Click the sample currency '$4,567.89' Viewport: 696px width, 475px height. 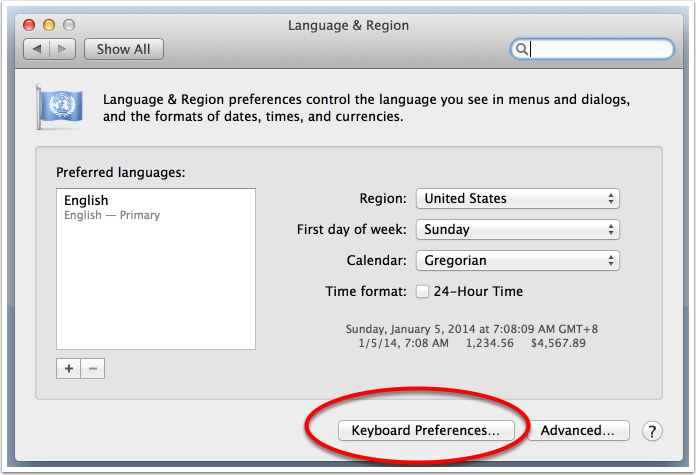[x=558, y=343]
